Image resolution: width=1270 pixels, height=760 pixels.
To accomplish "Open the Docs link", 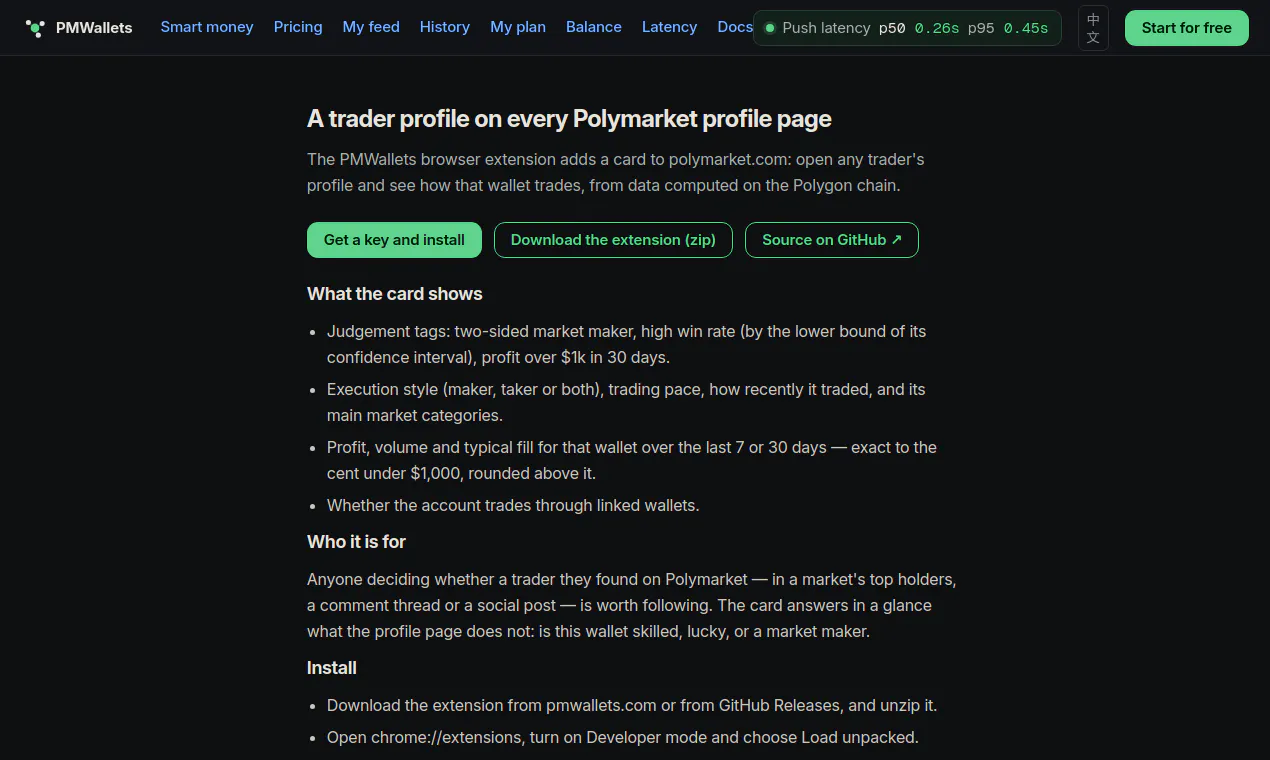I will coord(735,27).
